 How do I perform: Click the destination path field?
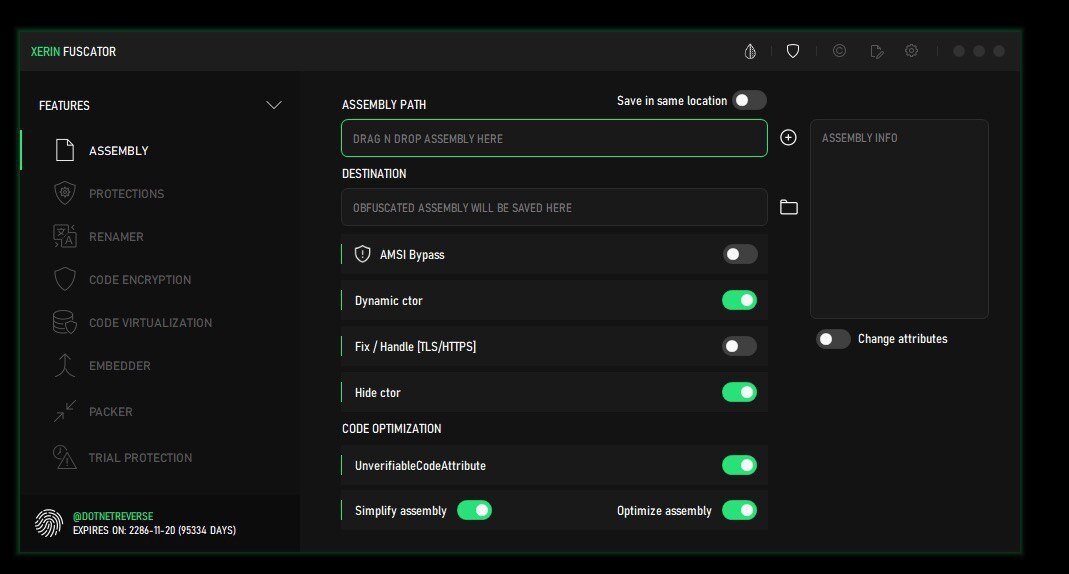(x=554, y=208)
